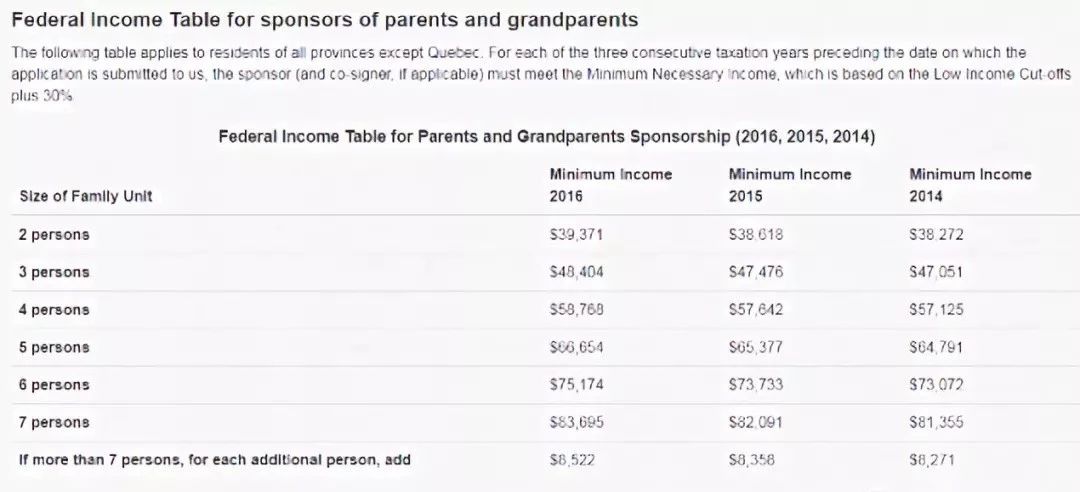Viewport: 1080px width, 492px height.
Task: Click the 2 persons row label
Action: [x=54, y=235]
